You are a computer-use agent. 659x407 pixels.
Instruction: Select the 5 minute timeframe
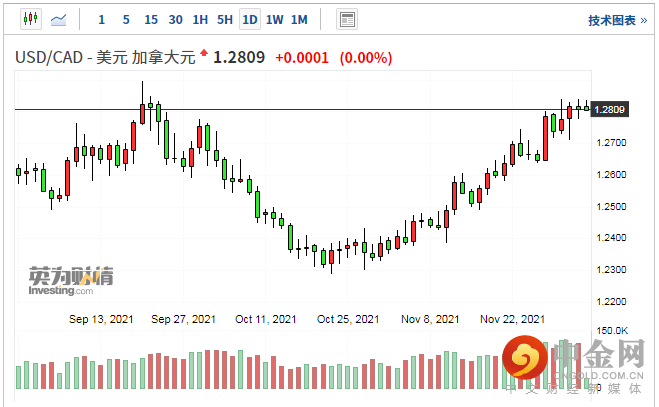(126, 20)
